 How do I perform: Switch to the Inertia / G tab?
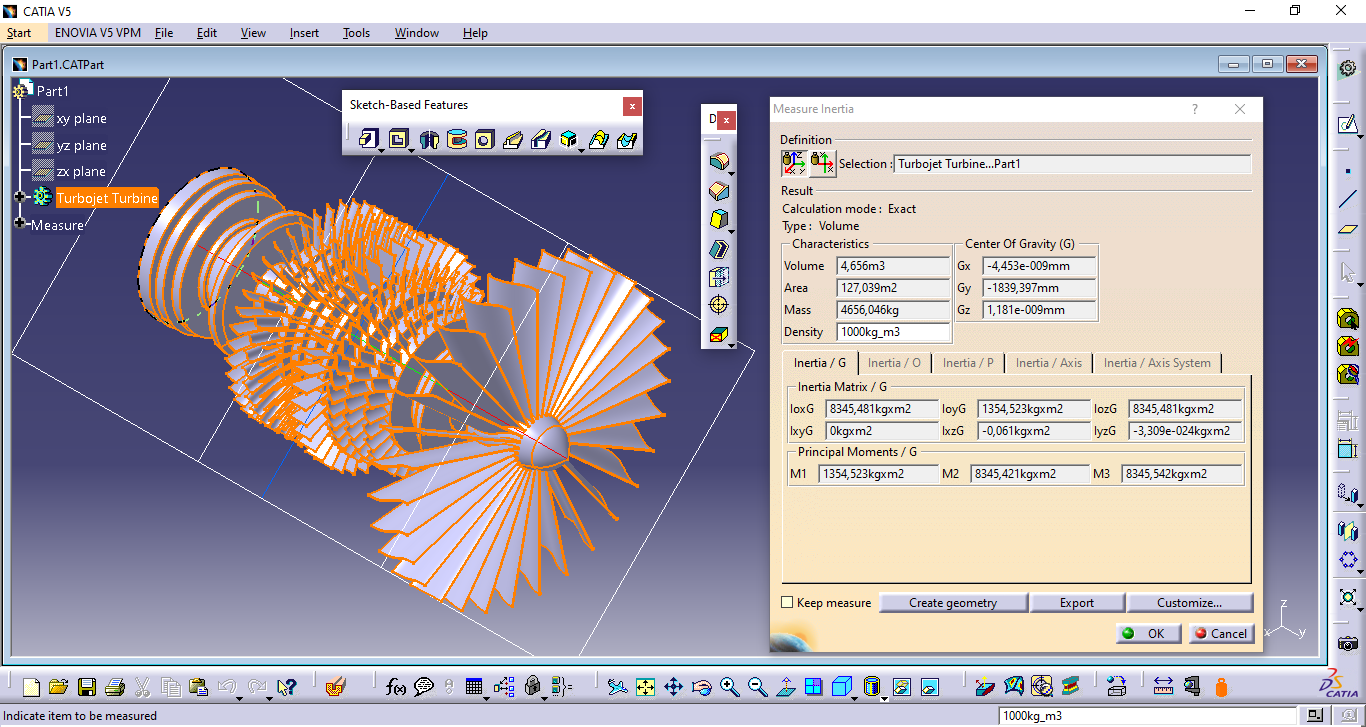point(819,363)
